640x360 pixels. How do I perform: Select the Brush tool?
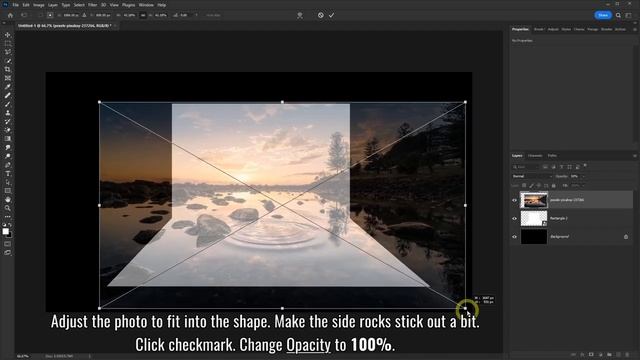click(x=7, y=104)
